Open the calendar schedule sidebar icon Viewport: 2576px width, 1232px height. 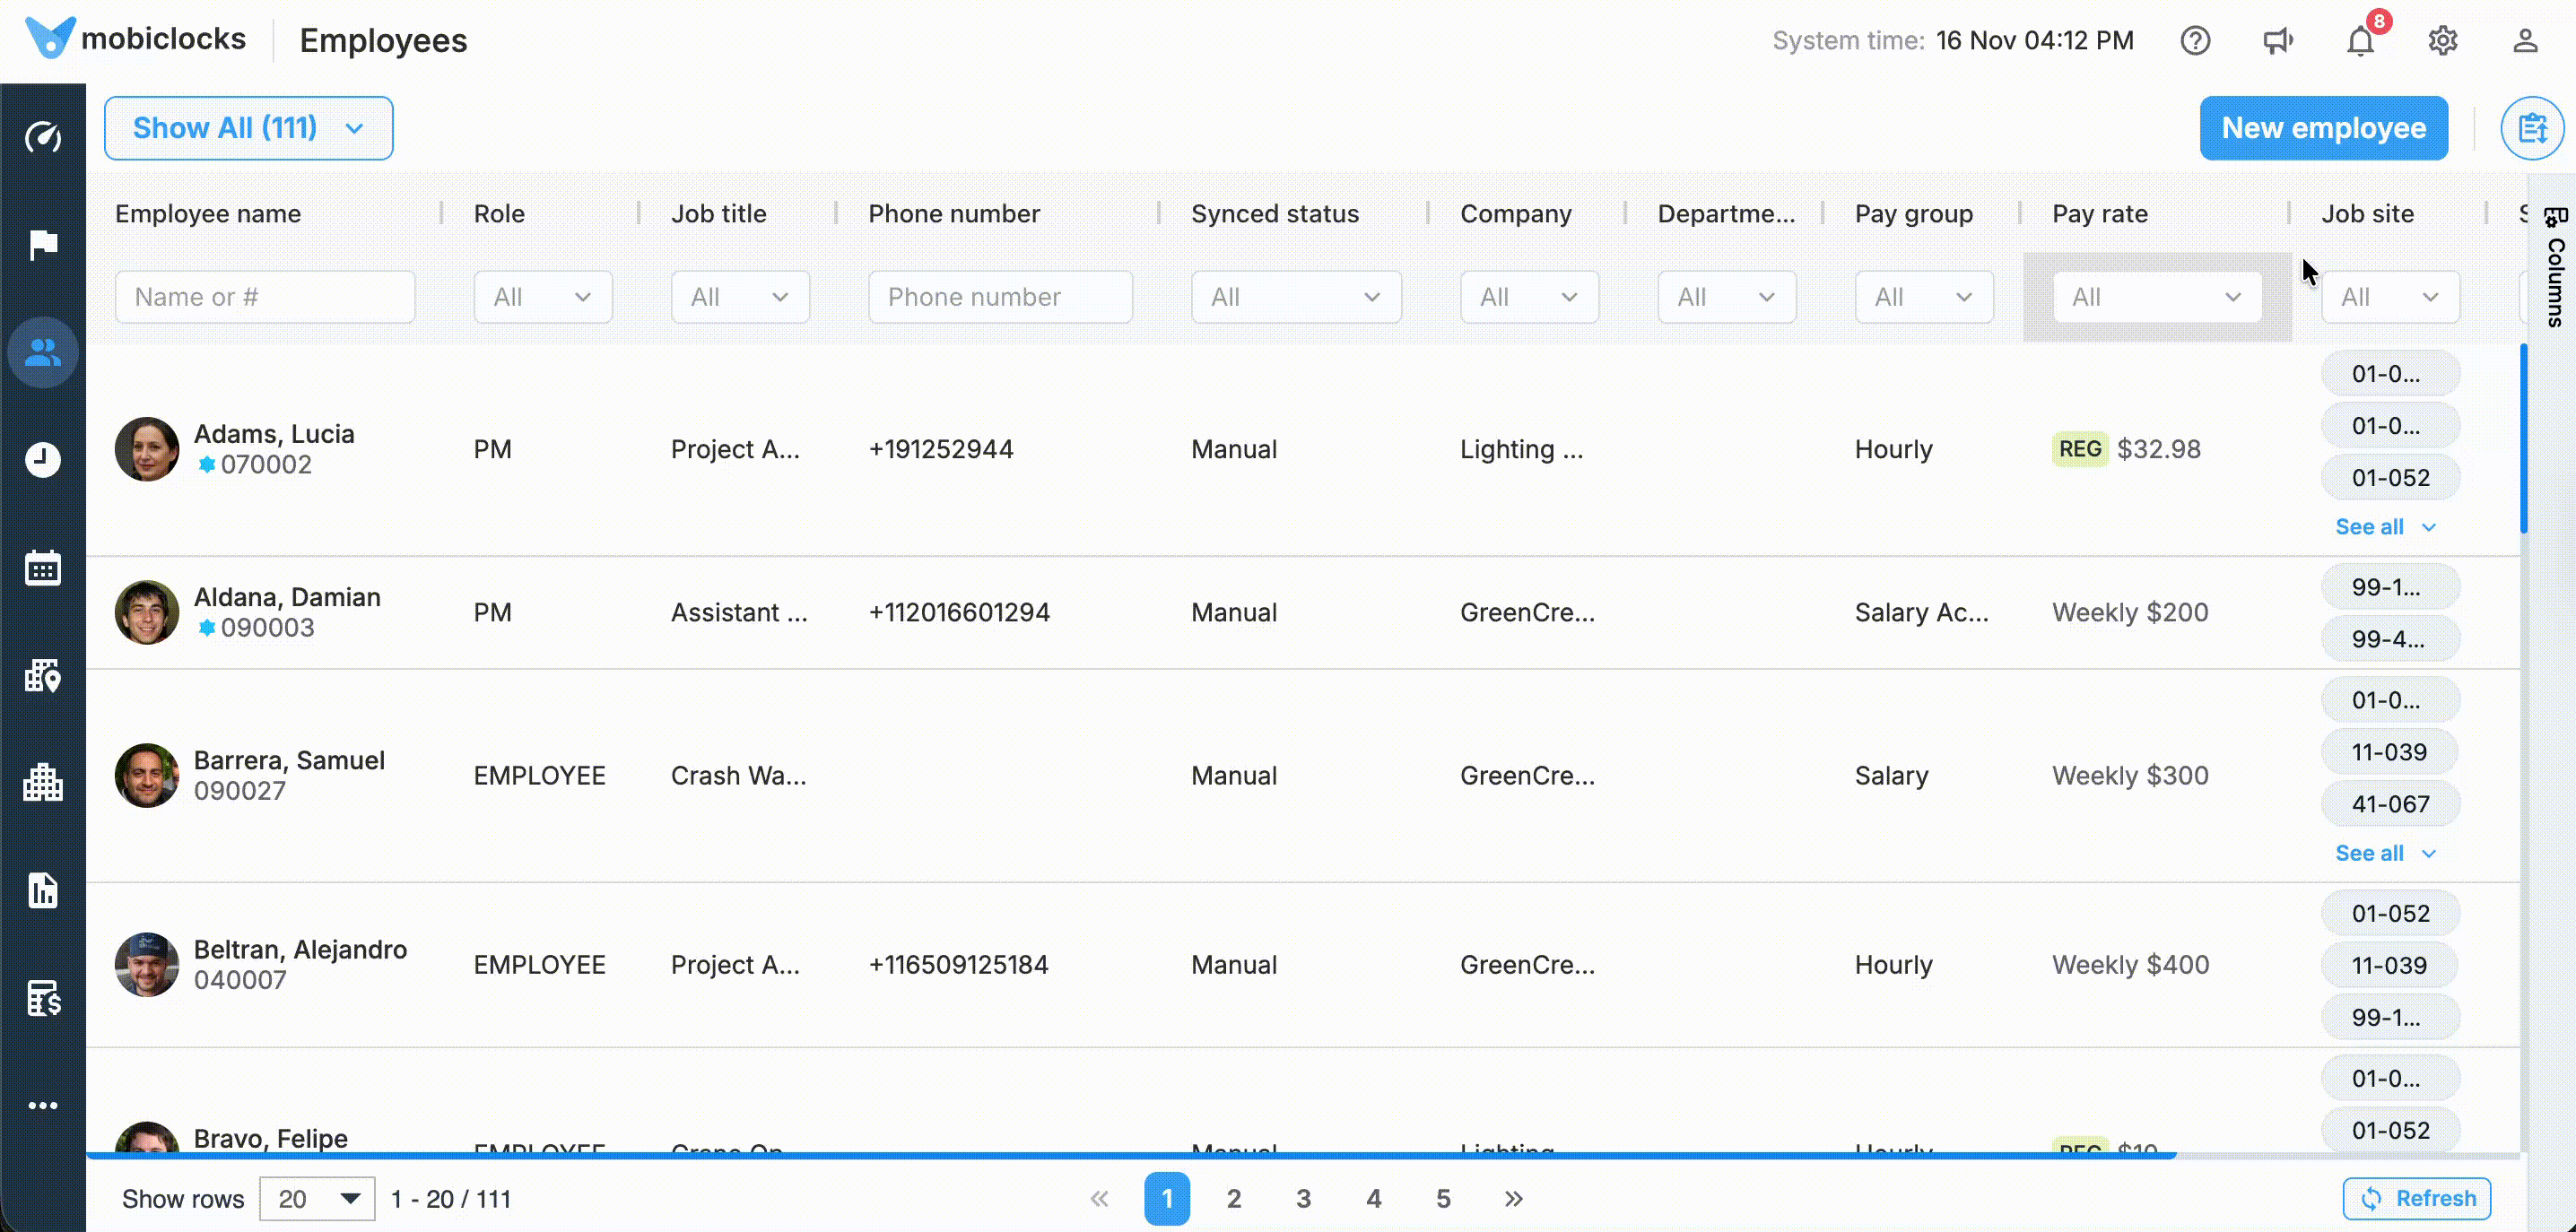click(43, 568)
